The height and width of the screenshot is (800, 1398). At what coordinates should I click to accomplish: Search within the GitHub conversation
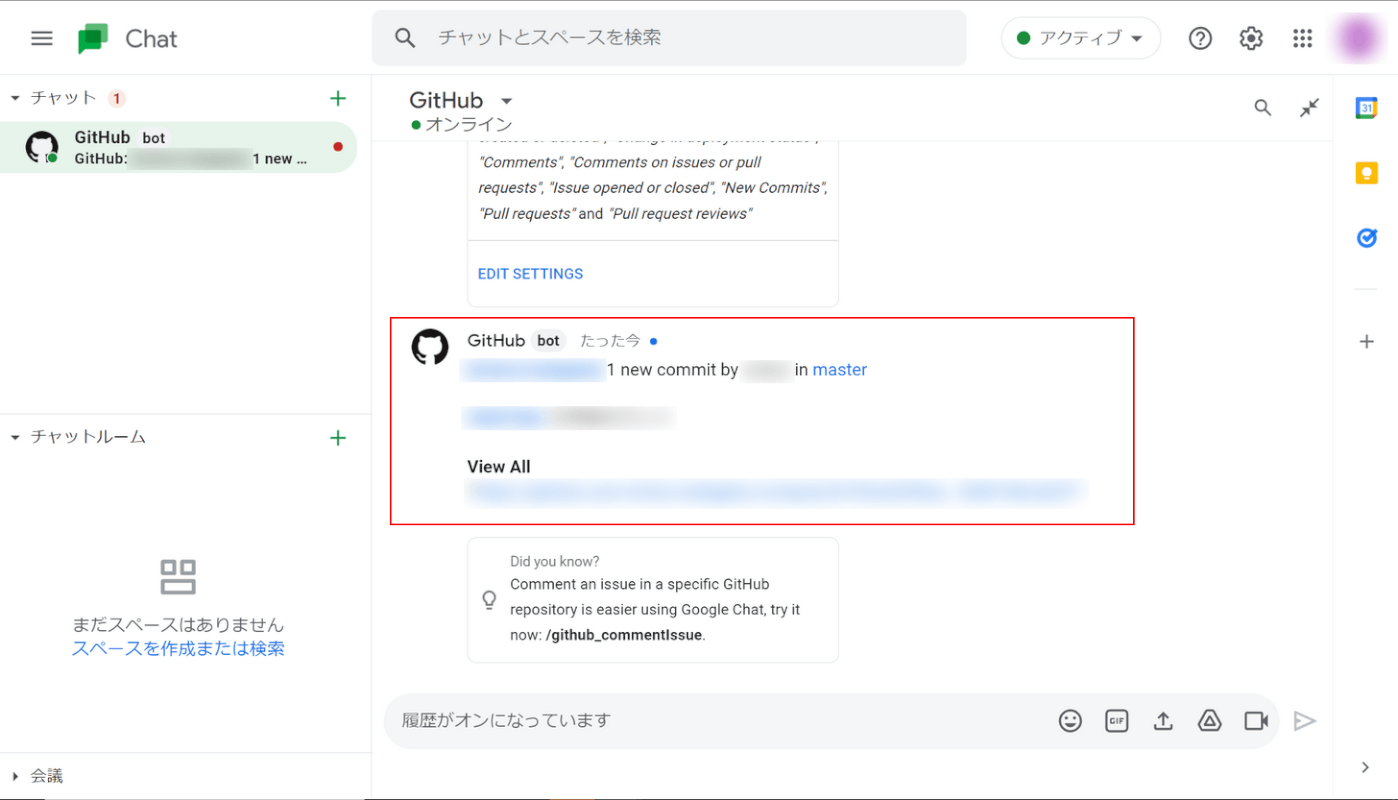(x=1263, y=108)
